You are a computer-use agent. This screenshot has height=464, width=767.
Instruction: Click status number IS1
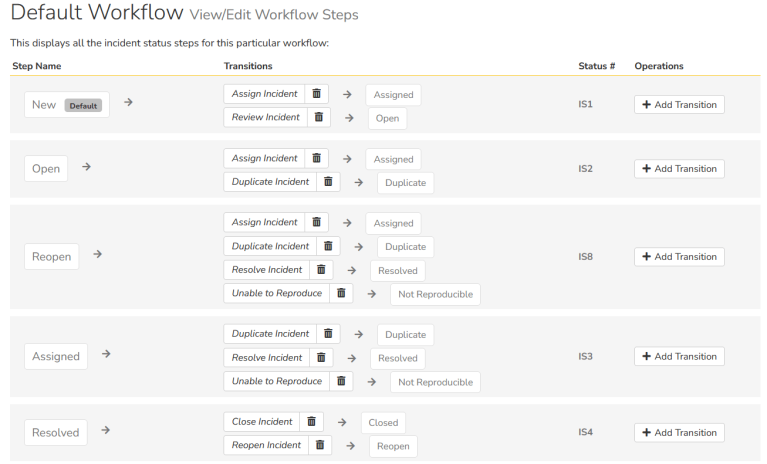point(586,104)
